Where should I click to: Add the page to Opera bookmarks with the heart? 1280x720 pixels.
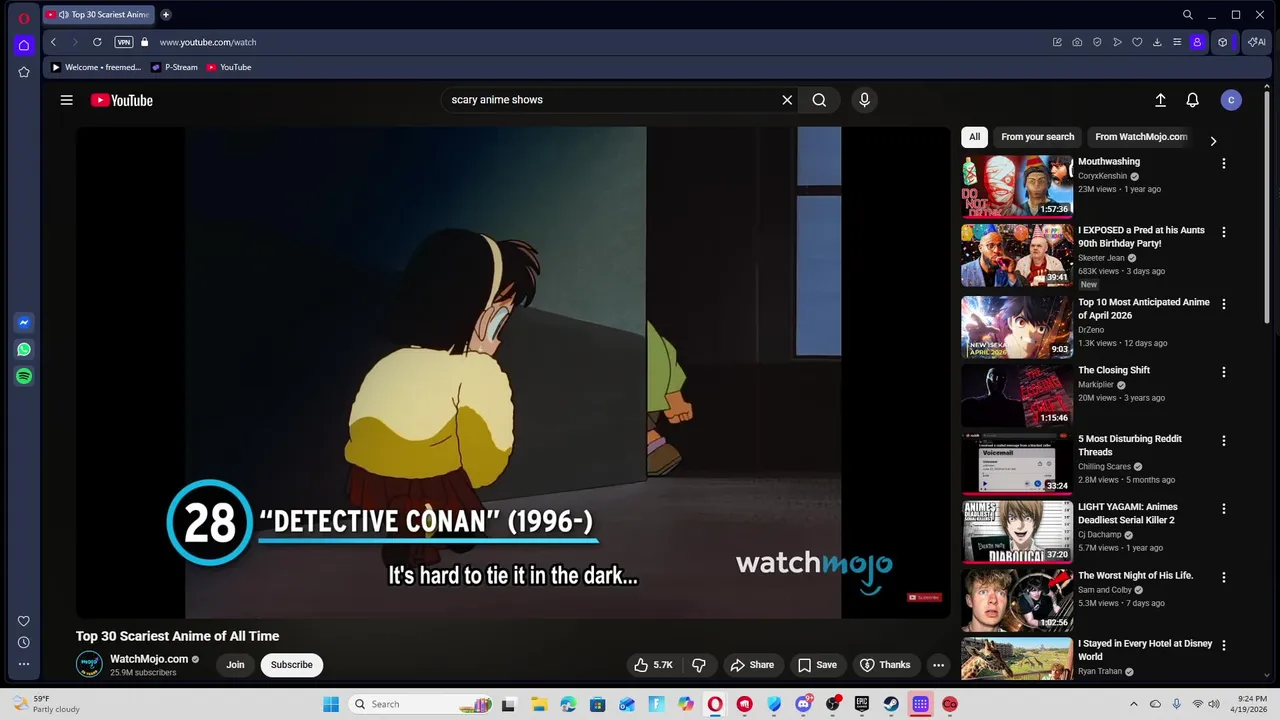[x=1137, y=42]
